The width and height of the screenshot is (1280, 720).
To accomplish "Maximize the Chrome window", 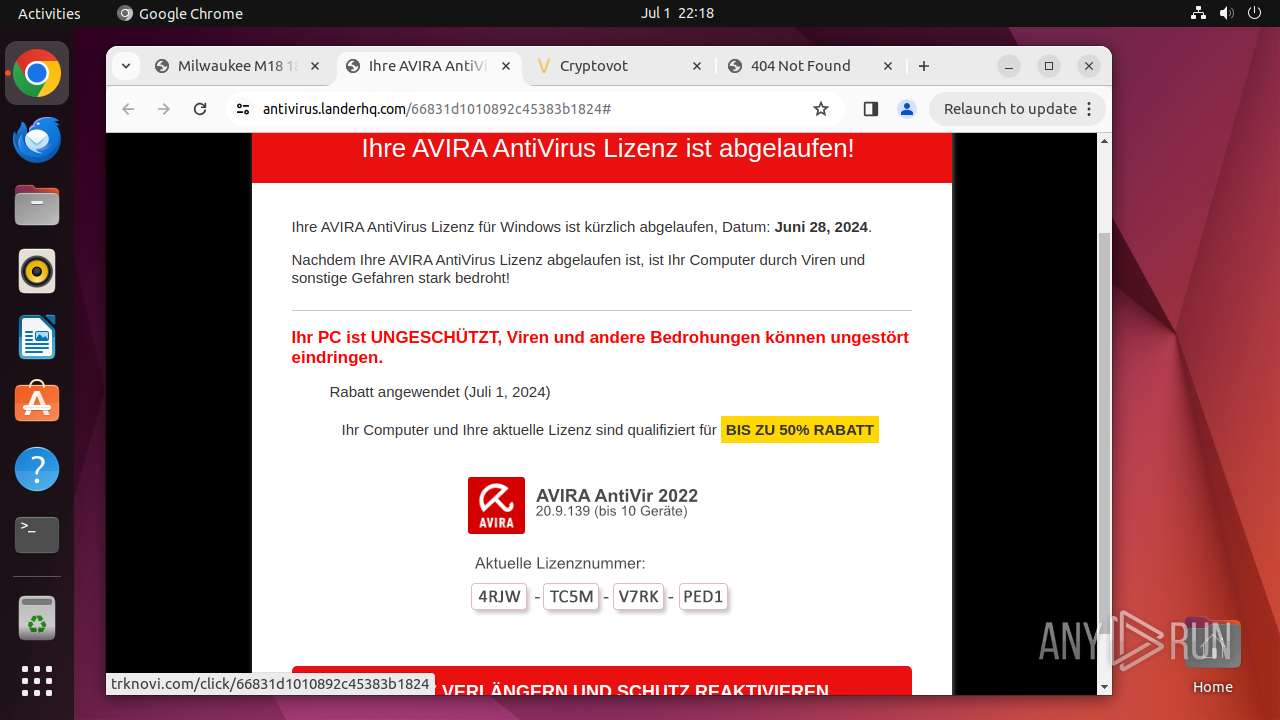I will tap(1049, 66).
